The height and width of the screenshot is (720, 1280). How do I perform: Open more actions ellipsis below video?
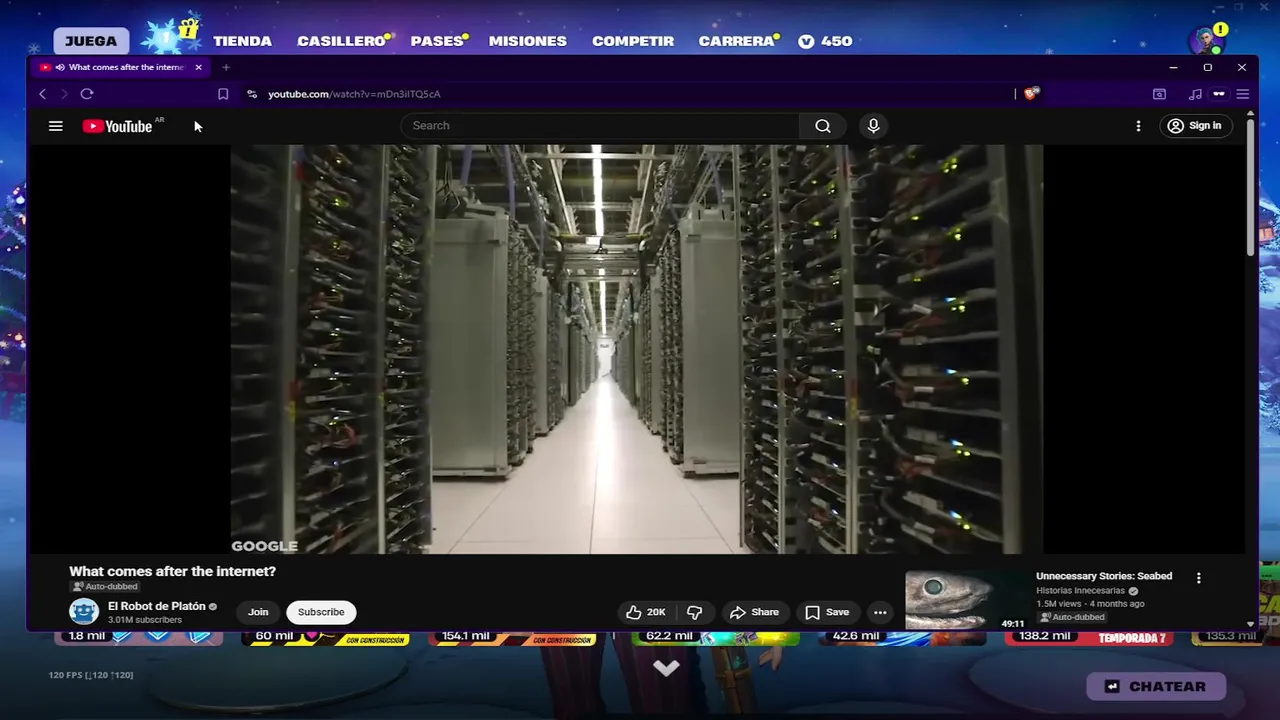[880, 612]
